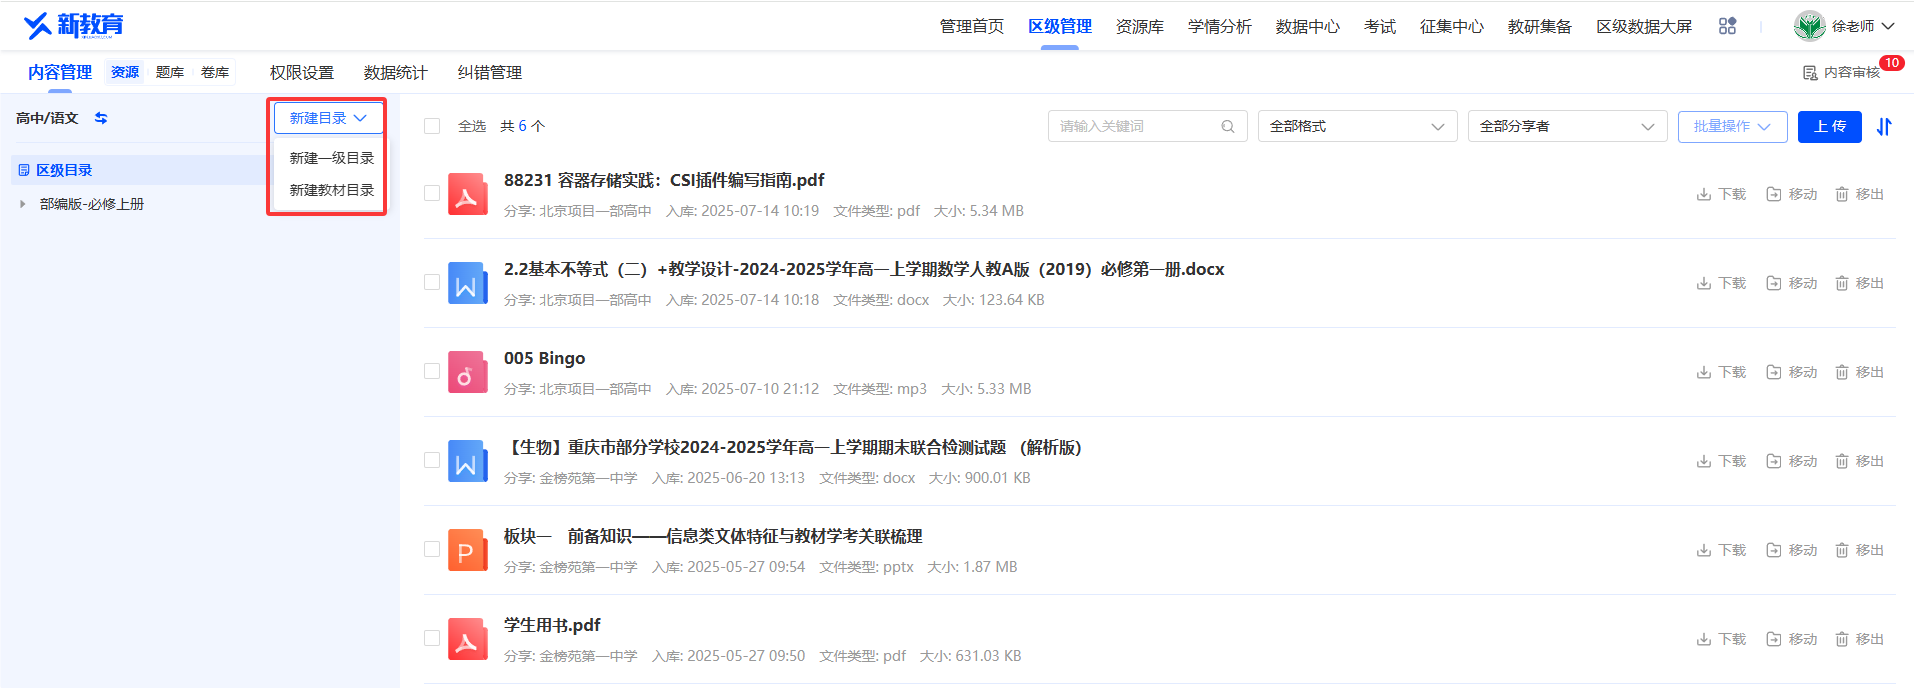The width and height of the screenshot is (1914, 688).
Task: Open the 全部格式 format dropdown
Action: [x=1357, y=126]
